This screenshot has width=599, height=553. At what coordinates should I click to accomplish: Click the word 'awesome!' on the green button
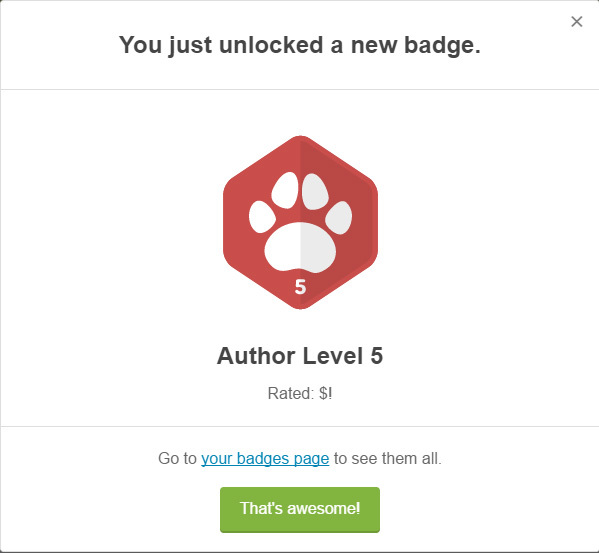coord(324,509)
